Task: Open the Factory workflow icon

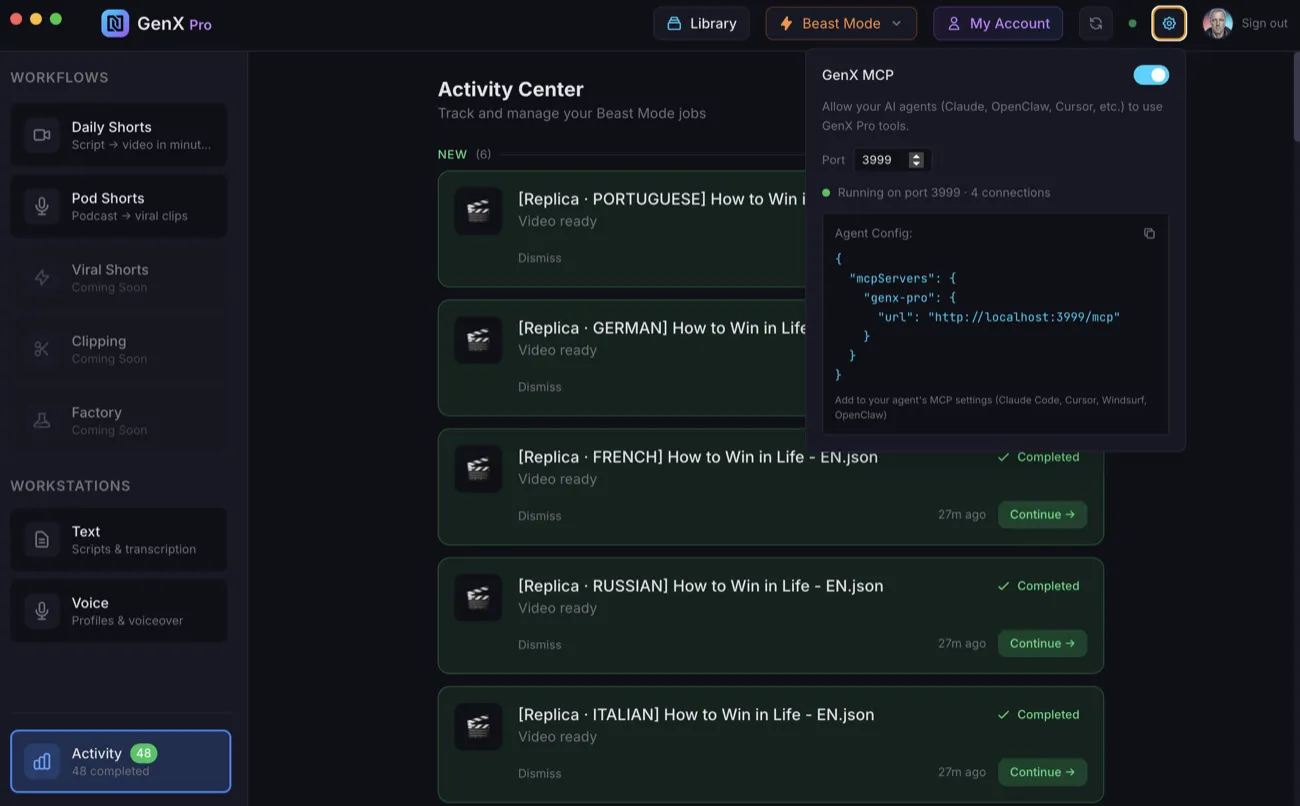Action: 41,420
